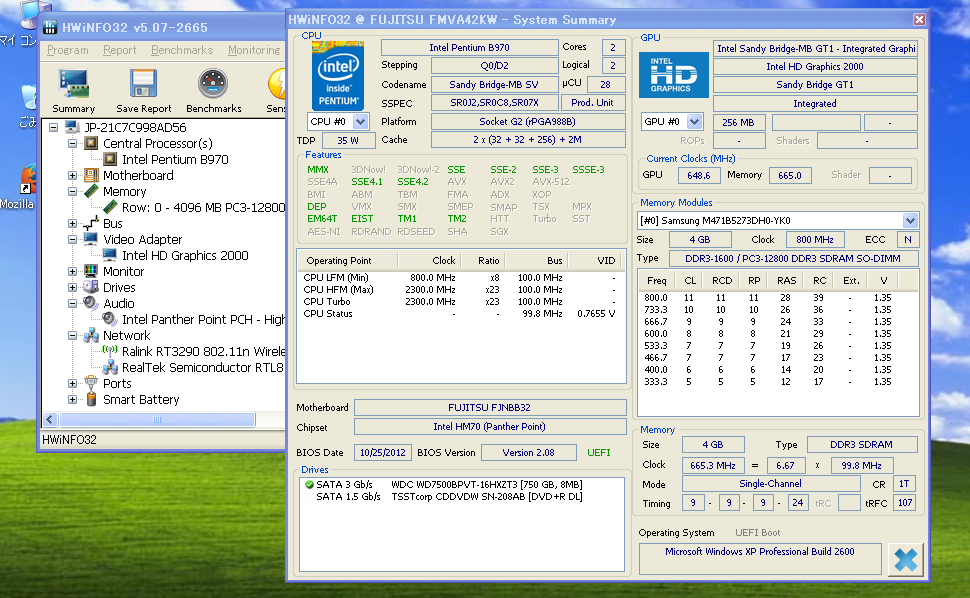The image size is (970, 598).
Task: Select Intel HD Graphics 2000 tree item
Action: (185, 256)
